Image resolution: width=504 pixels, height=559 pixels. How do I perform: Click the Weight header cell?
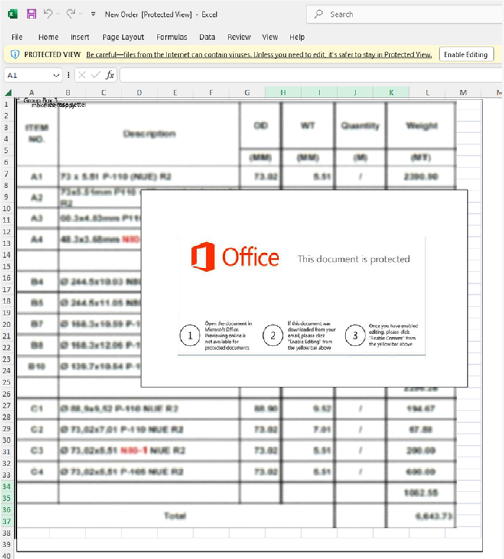pos(421,125)
